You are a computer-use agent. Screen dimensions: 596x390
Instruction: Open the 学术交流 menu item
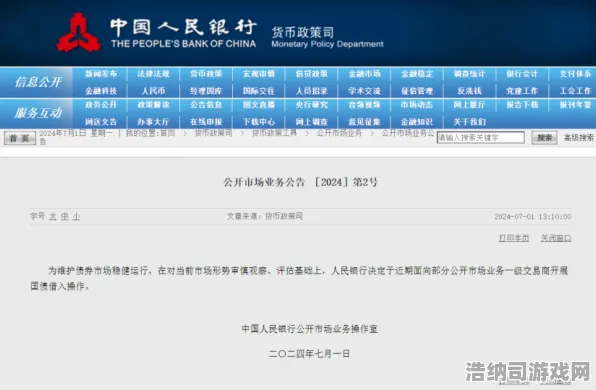coord(365,91)
